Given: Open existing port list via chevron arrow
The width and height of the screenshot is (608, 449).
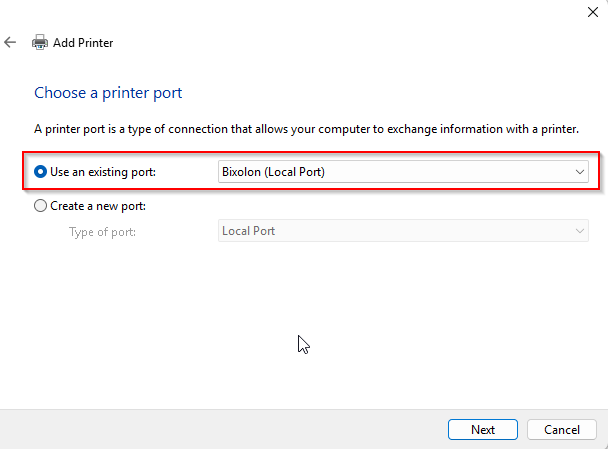Looking at the screenshot, I should (580, 172).
